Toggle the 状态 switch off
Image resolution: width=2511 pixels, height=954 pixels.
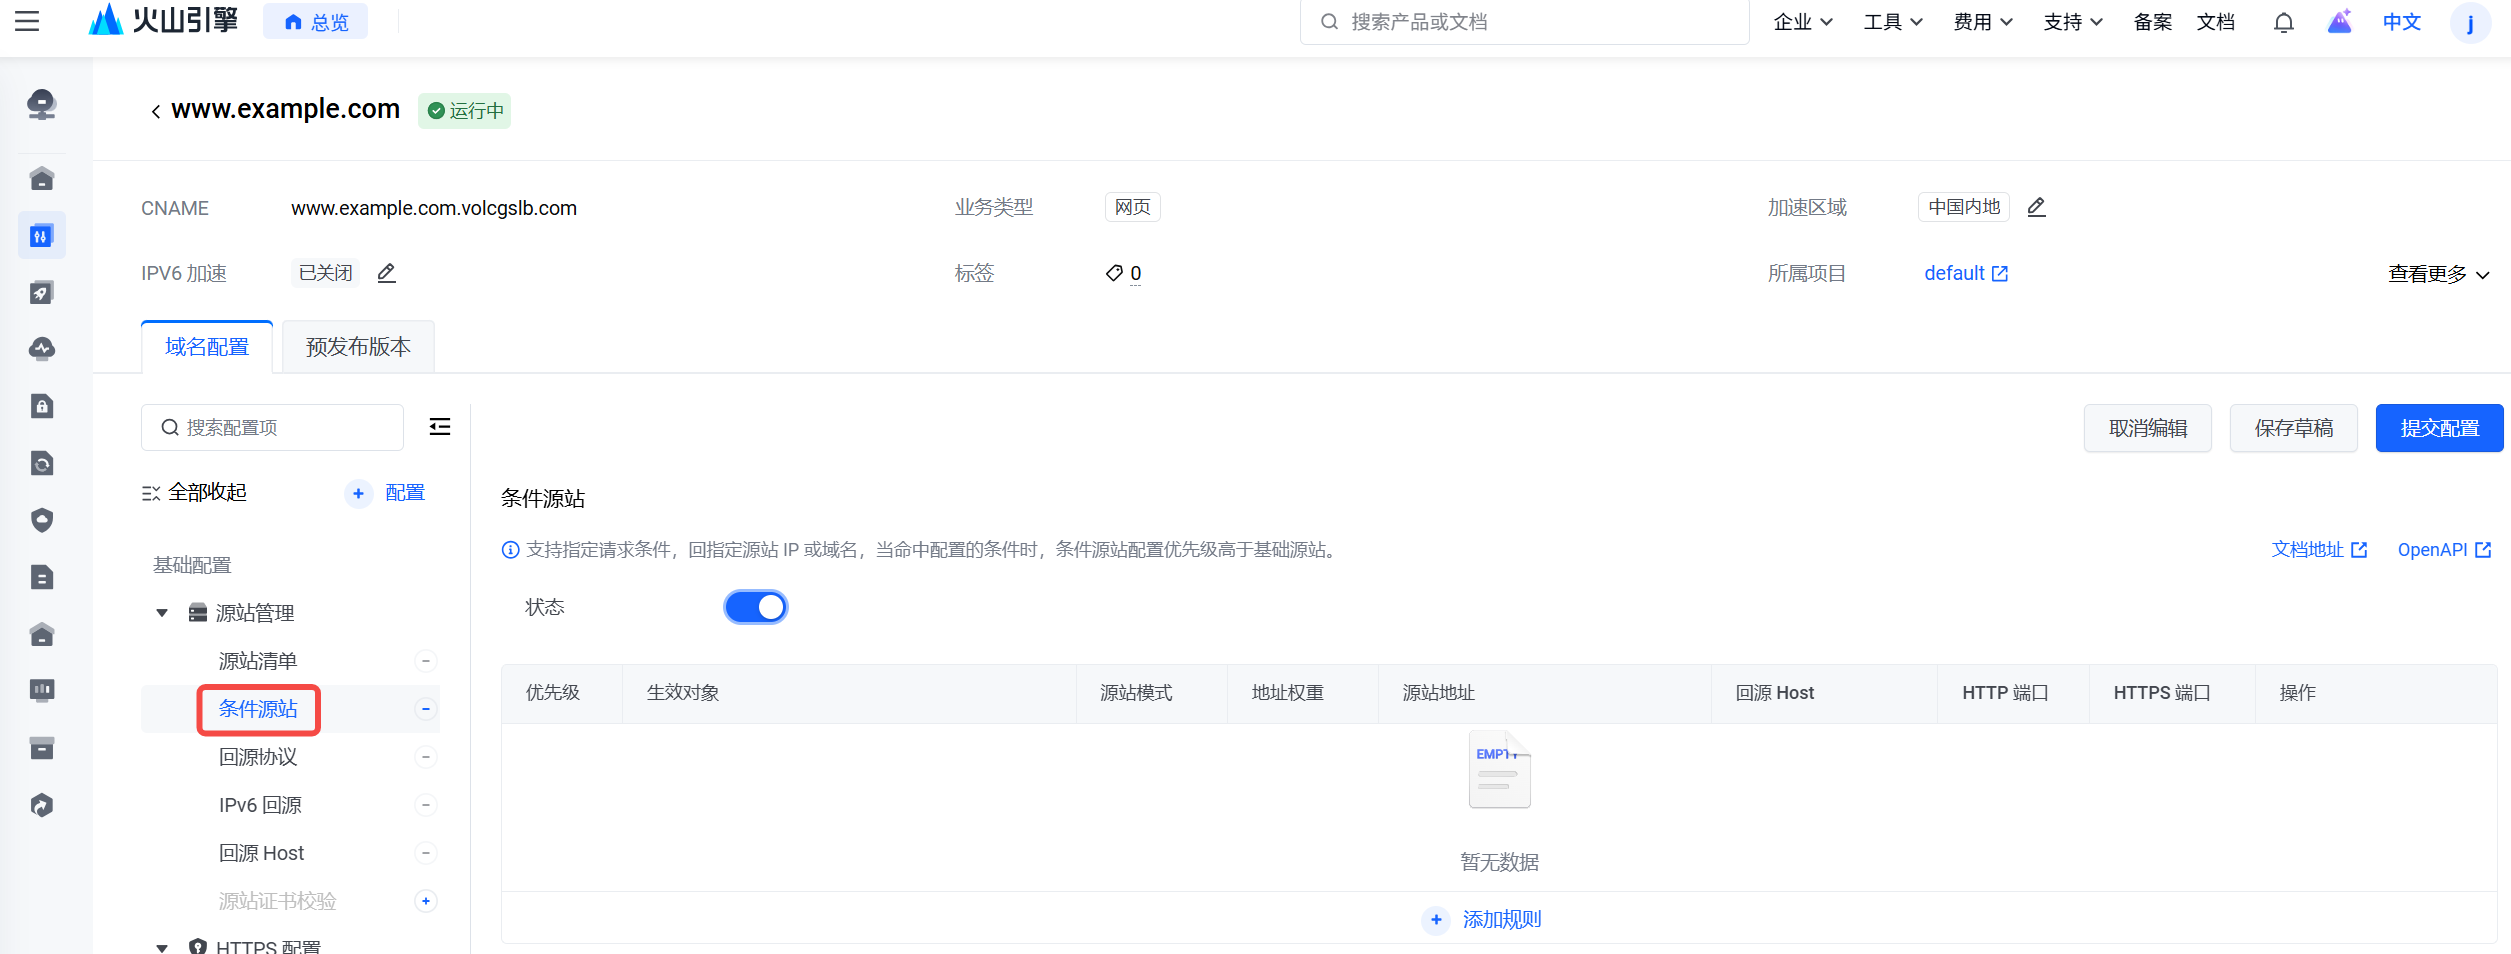click(x=756, y=607)
